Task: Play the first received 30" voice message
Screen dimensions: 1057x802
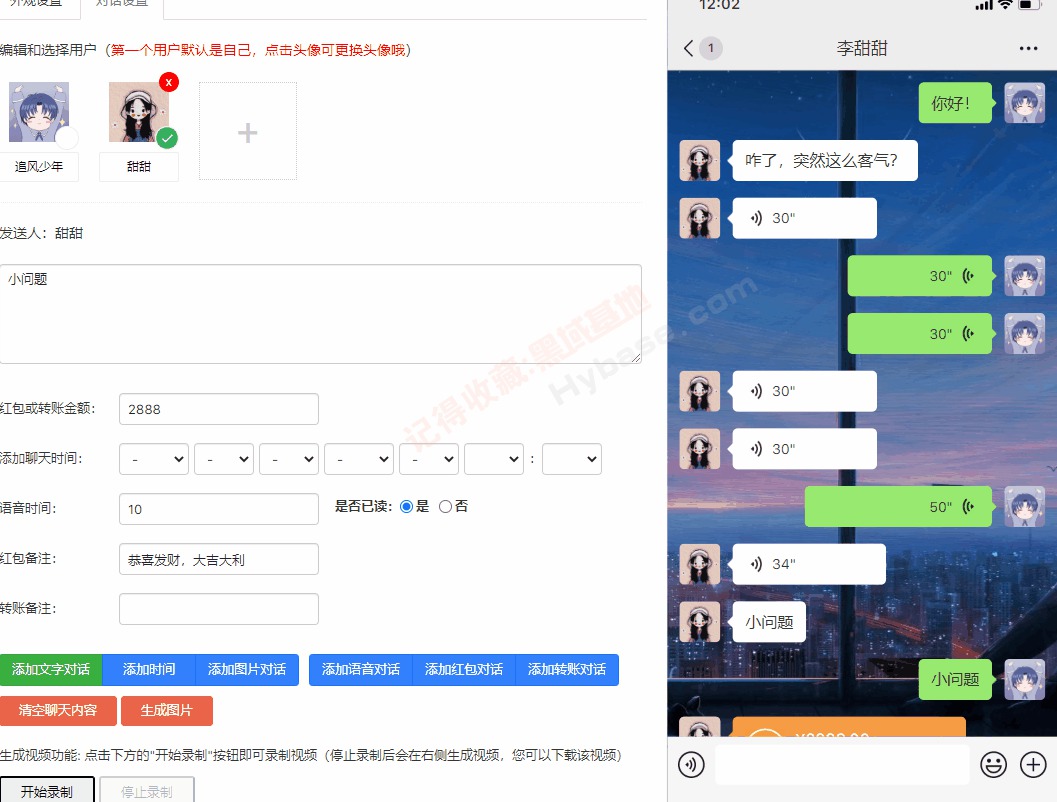Action: tap(804, 218)
